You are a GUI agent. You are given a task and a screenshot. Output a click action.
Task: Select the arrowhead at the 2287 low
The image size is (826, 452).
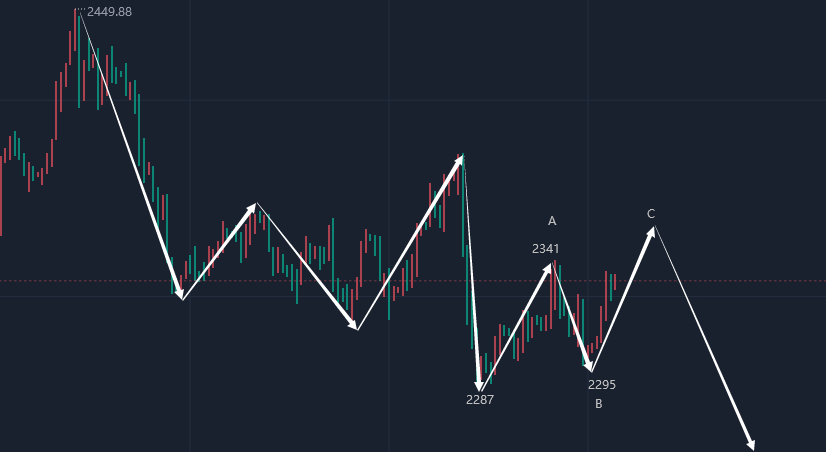point(479,384)
